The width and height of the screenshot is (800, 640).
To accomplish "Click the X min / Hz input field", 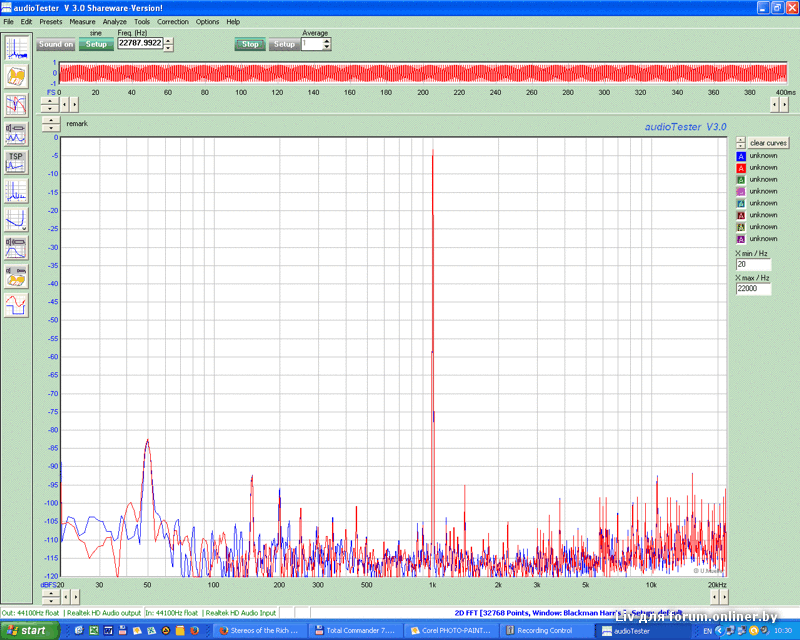I will 753,265.
